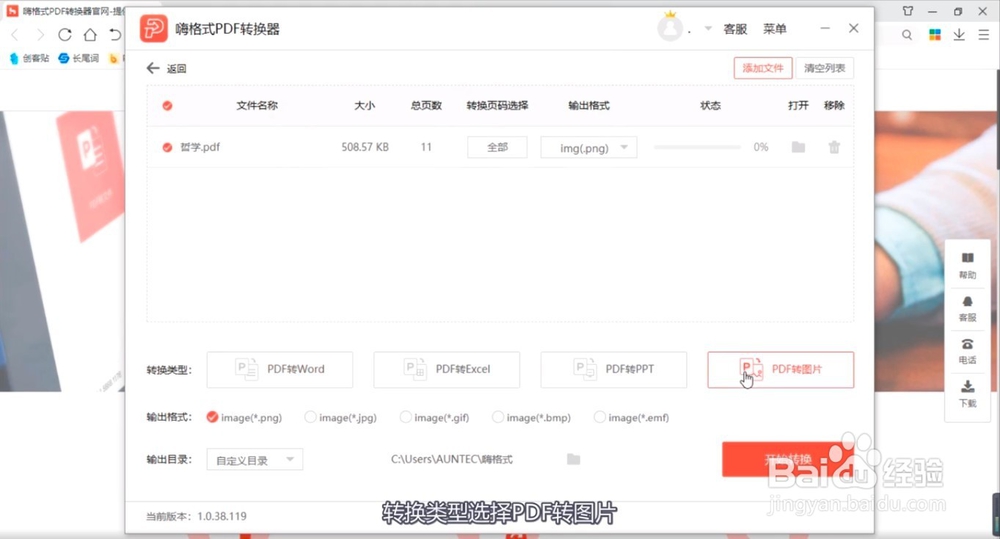Image resolution: width=1000 pixels, height=539 pixels.
Task: Remove 哲学.pdf using the trash icon
Action: click(834, 147)
